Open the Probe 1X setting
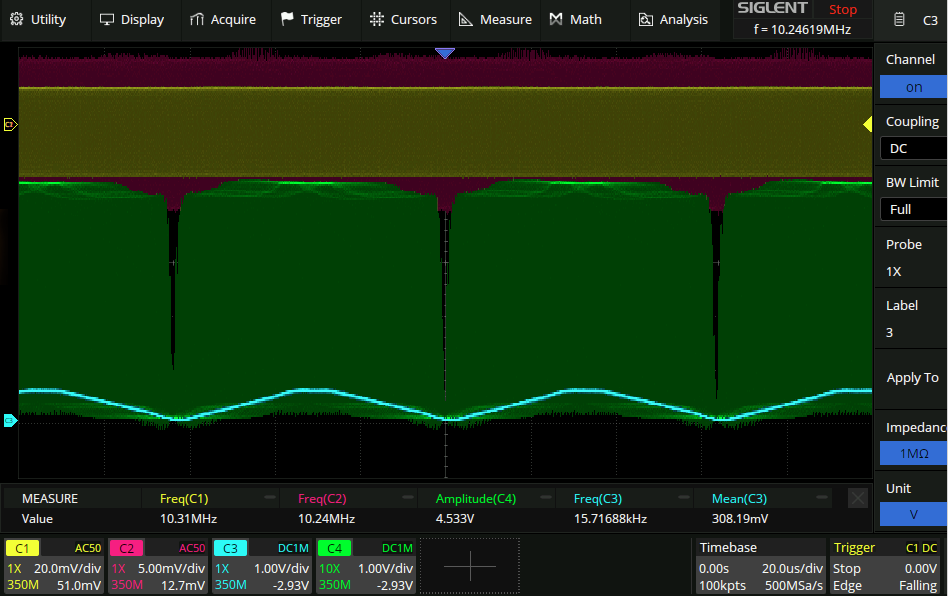The image size is (948, 596). click(x=913, y=258)
